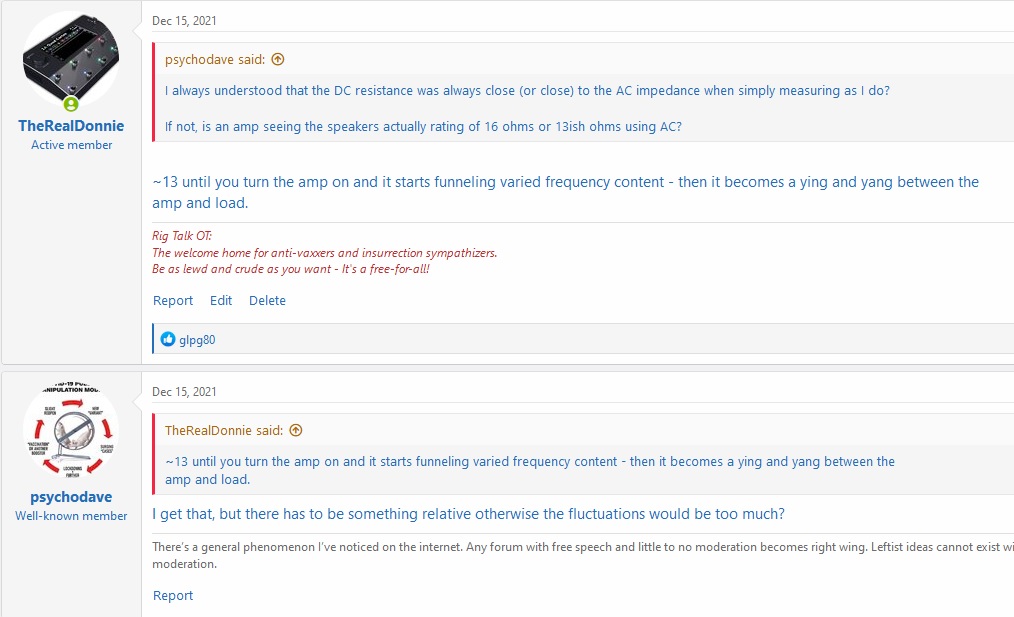
Task: Open psychodave's circular diagram avatar image
Action: 71,431
